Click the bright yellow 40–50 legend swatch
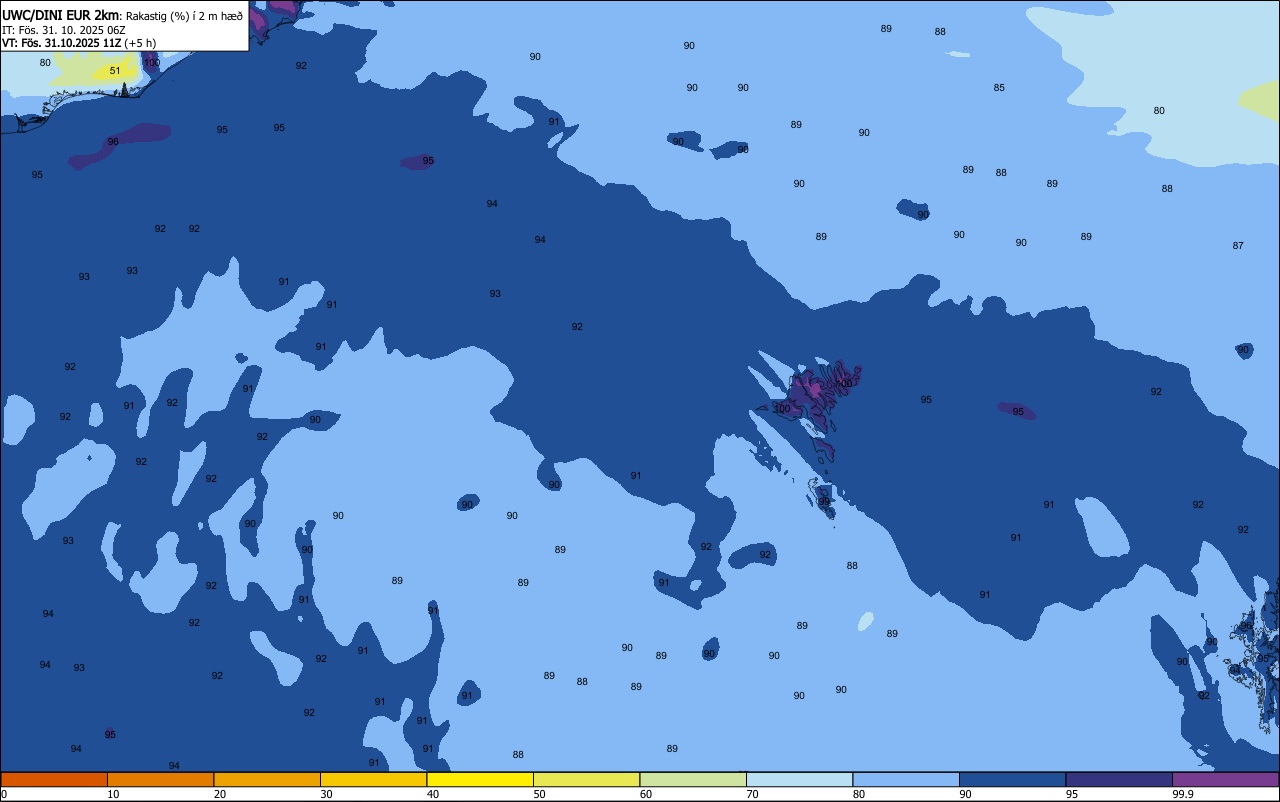 pos(480,779)
